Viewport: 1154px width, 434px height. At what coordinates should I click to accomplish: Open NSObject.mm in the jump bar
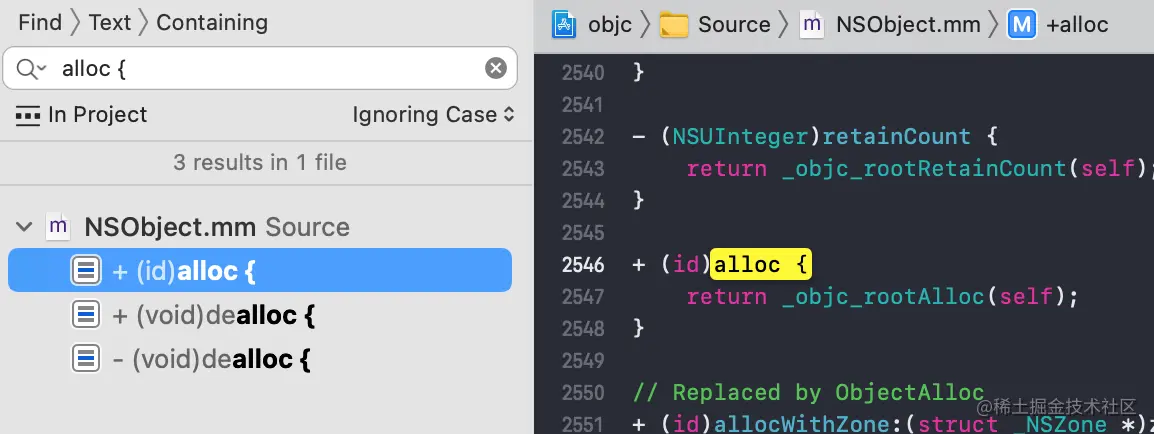[891, 24]
